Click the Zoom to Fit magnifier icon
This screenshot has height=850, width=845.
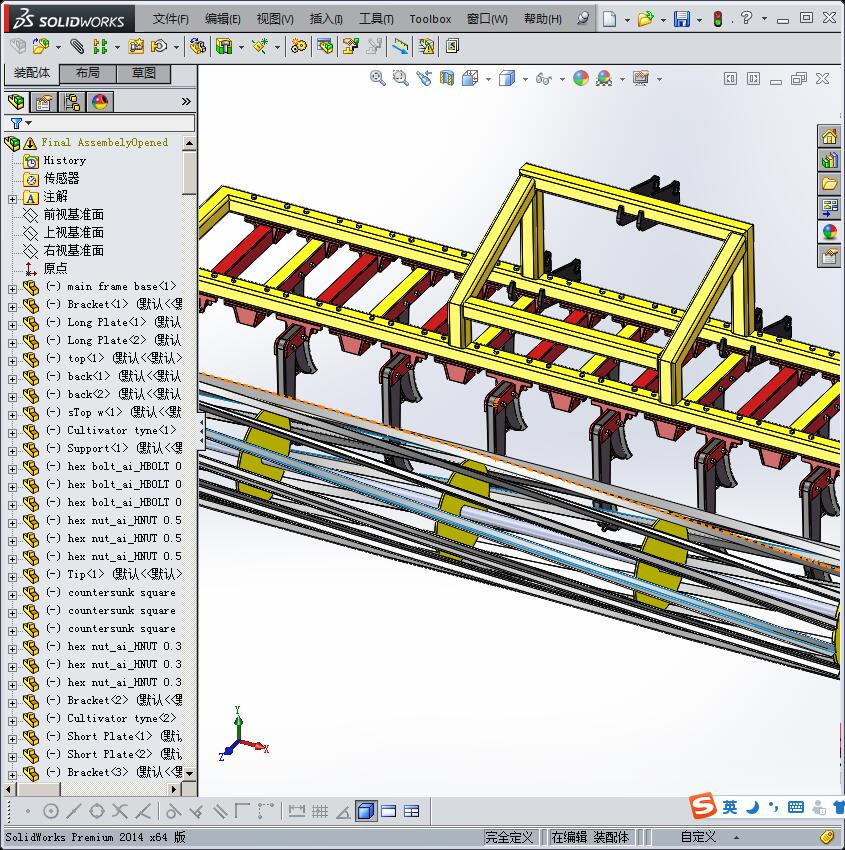click(x=377, y=79)
